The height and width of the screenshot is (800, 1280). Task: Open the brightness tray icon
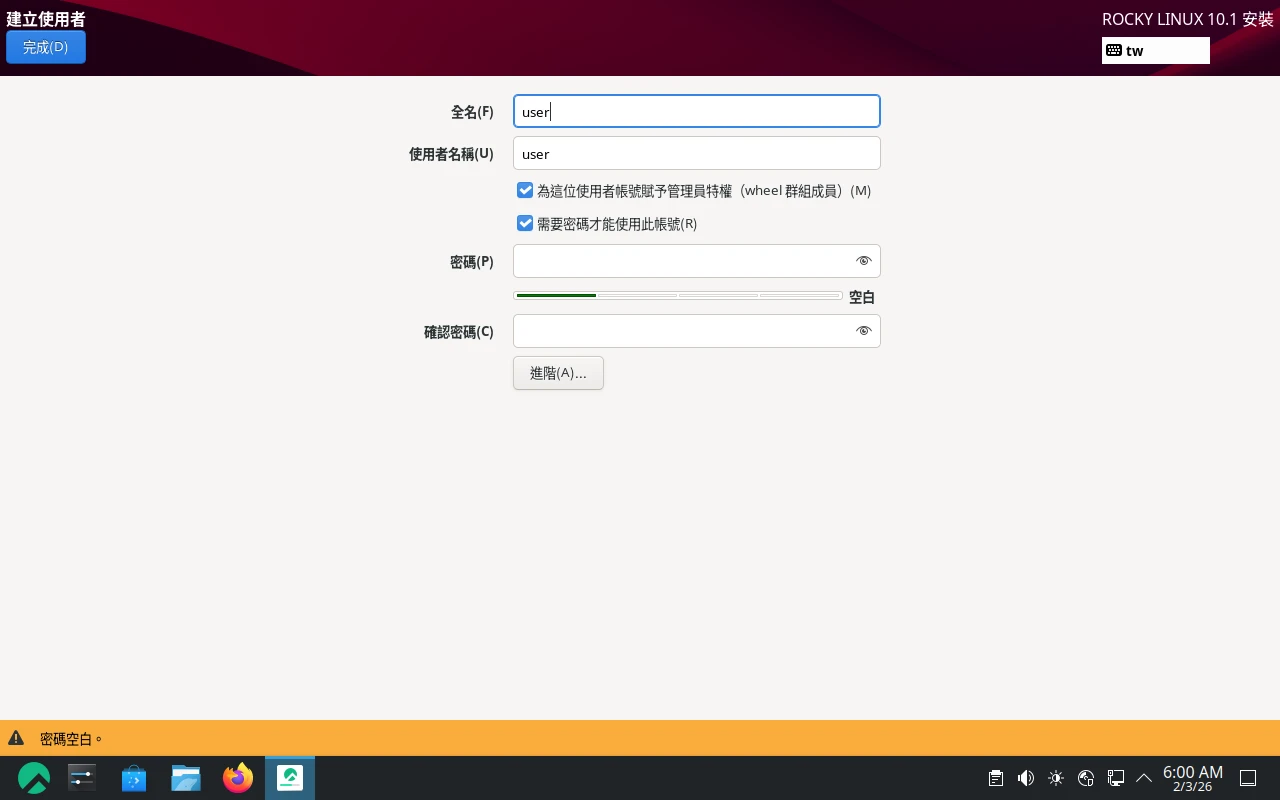pyautogui.click(x=1056, y=778)
